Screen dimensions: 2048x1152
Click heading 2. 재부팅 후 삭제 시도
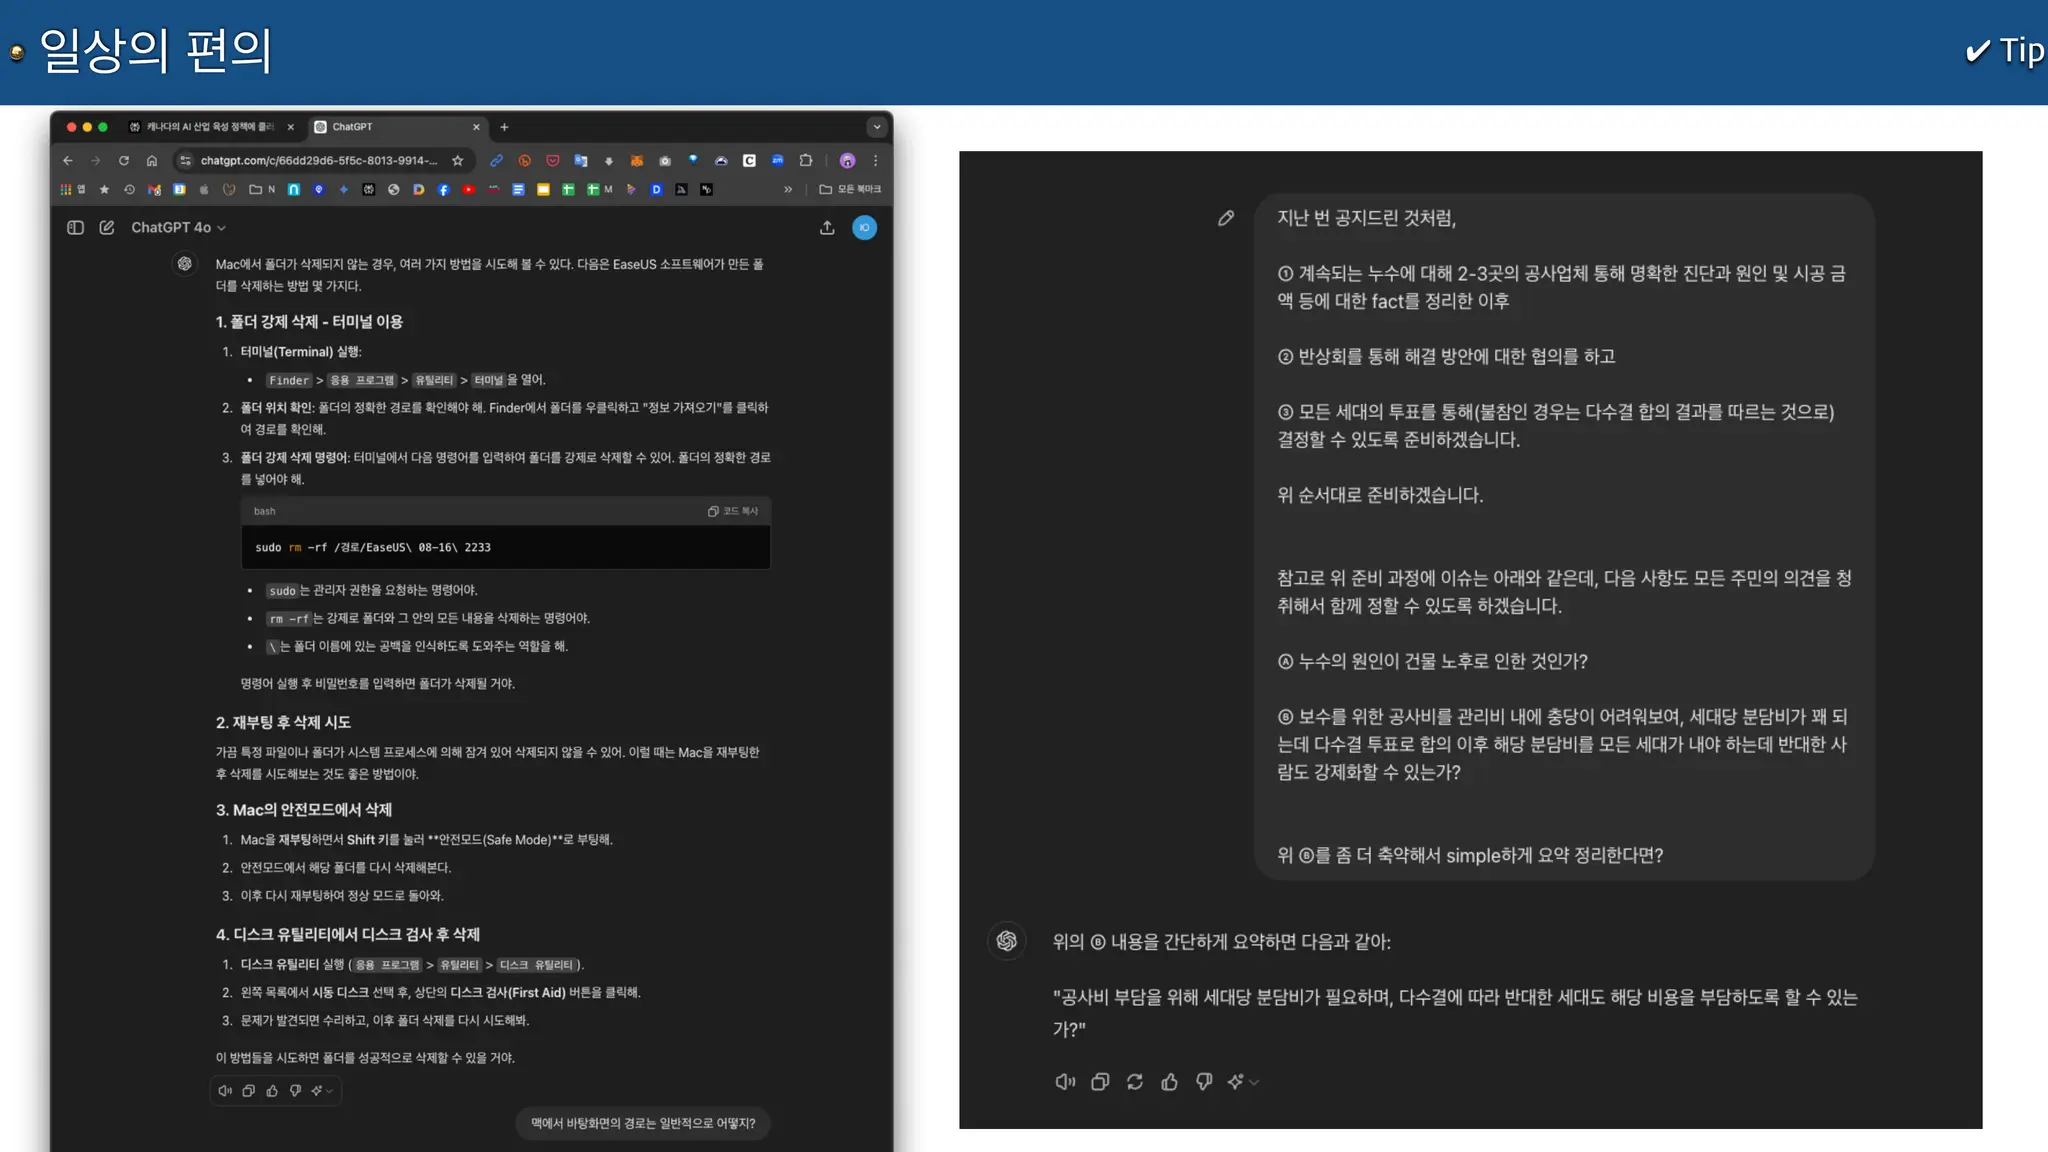pyautogui.click(x=283, y=722)
